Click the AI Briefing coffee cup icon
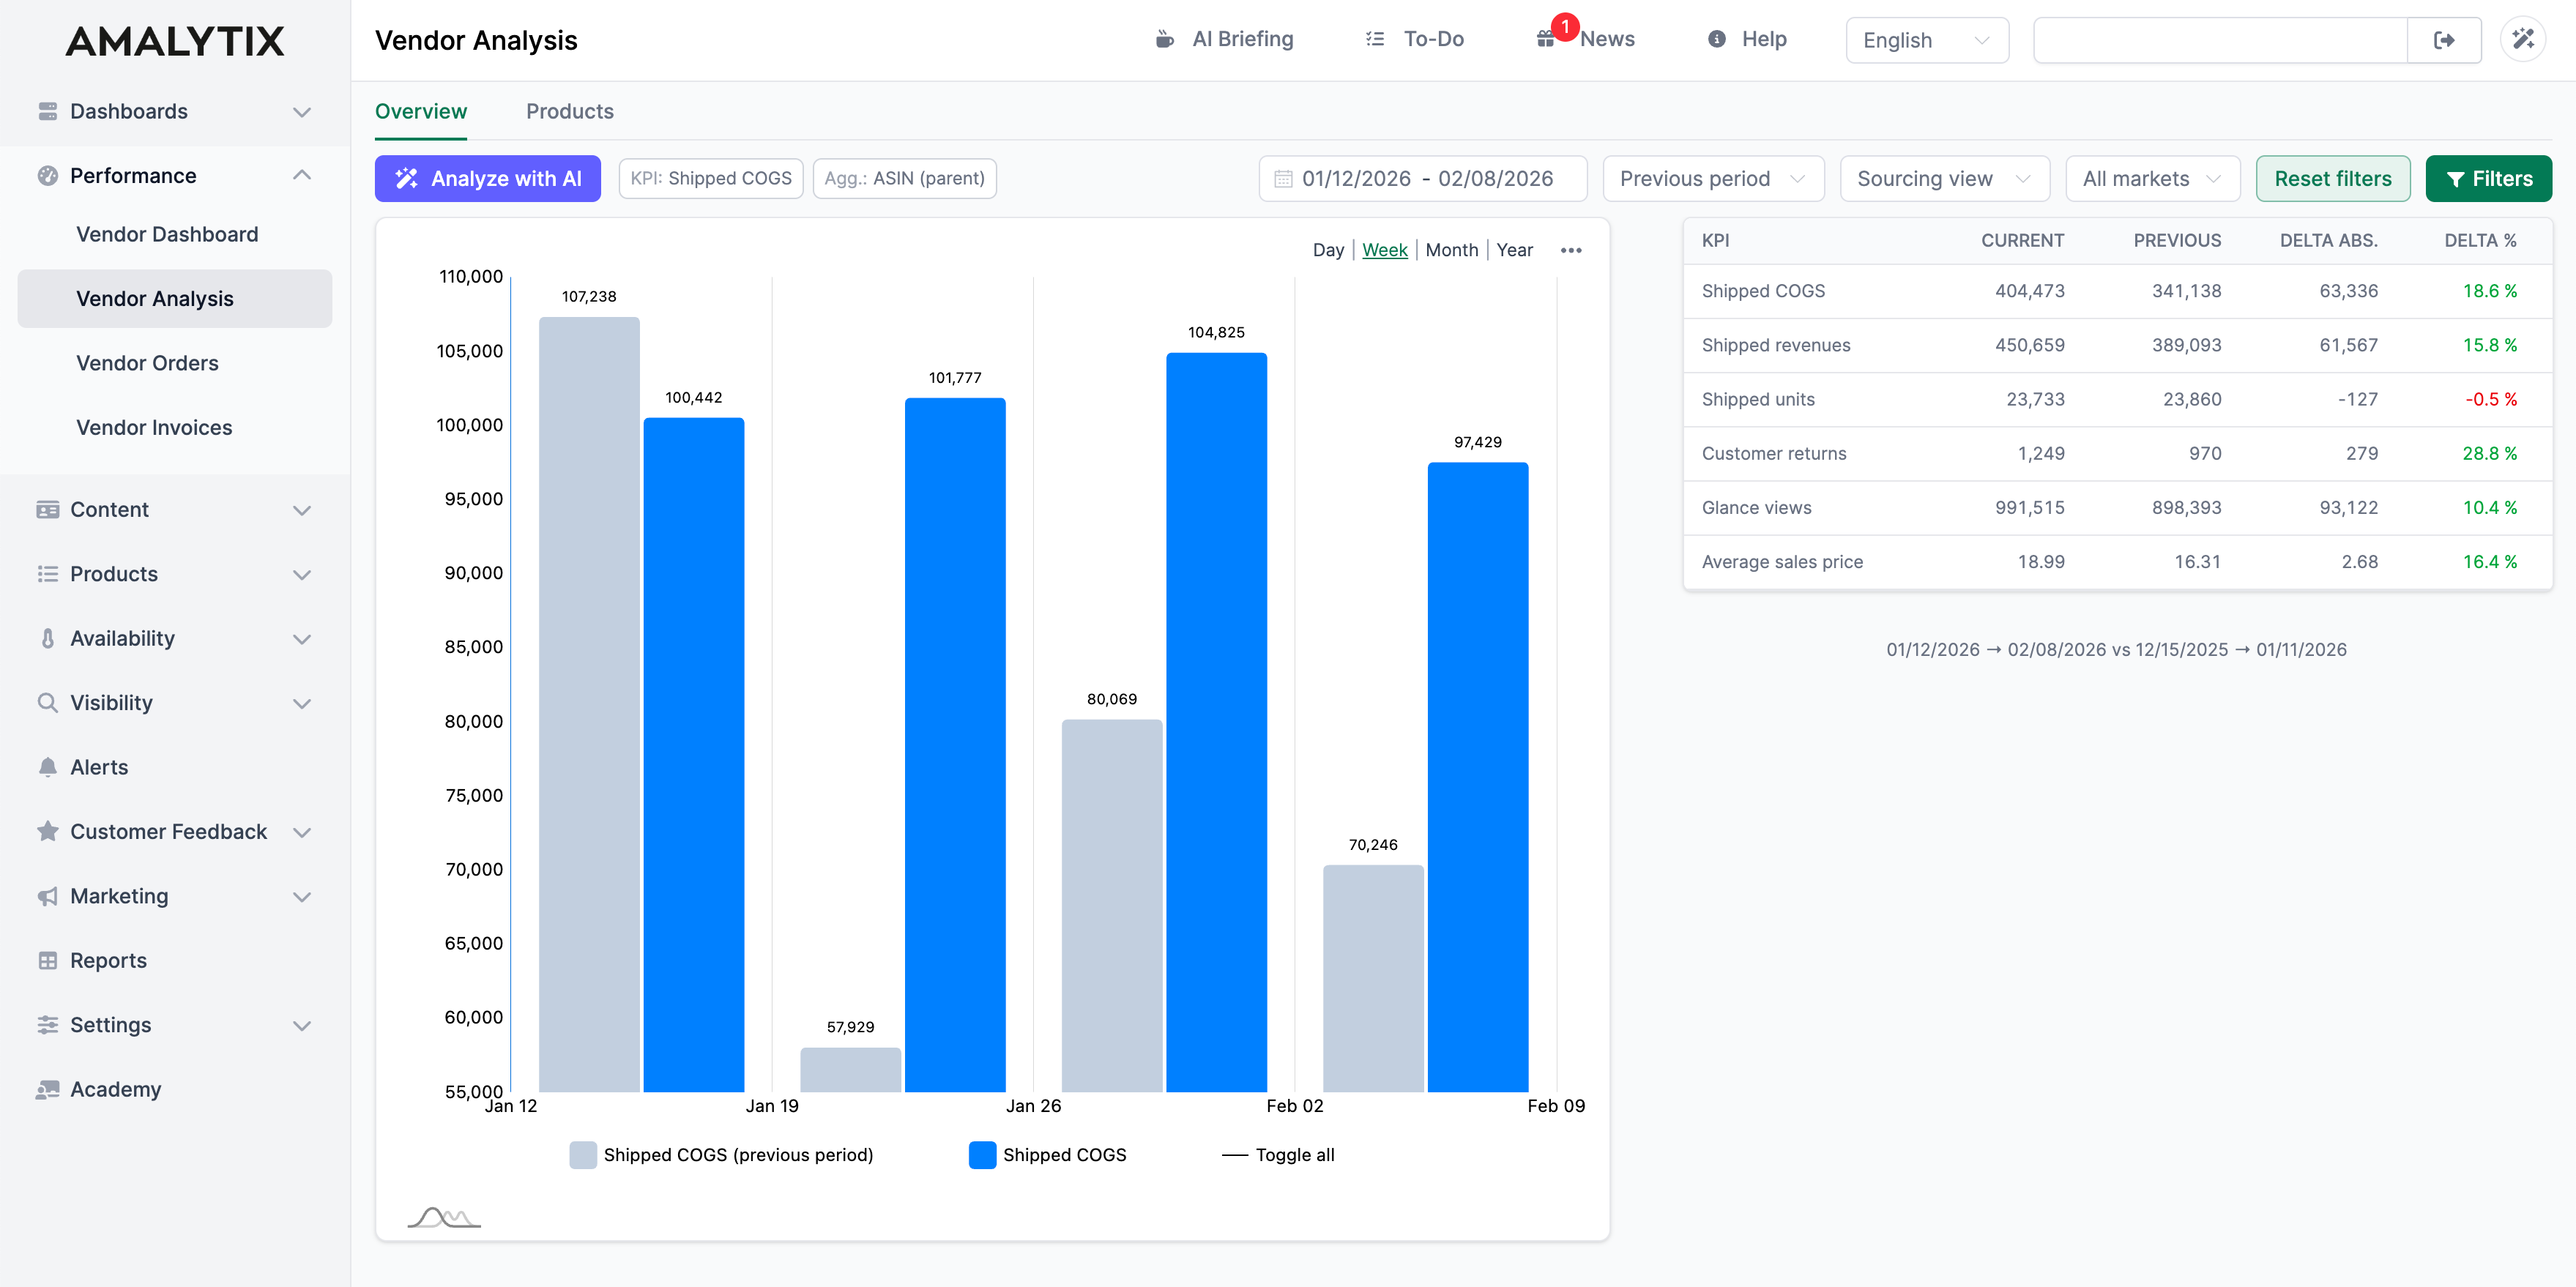Viewport: 2576px width, 1287px height. (1165, 39)
